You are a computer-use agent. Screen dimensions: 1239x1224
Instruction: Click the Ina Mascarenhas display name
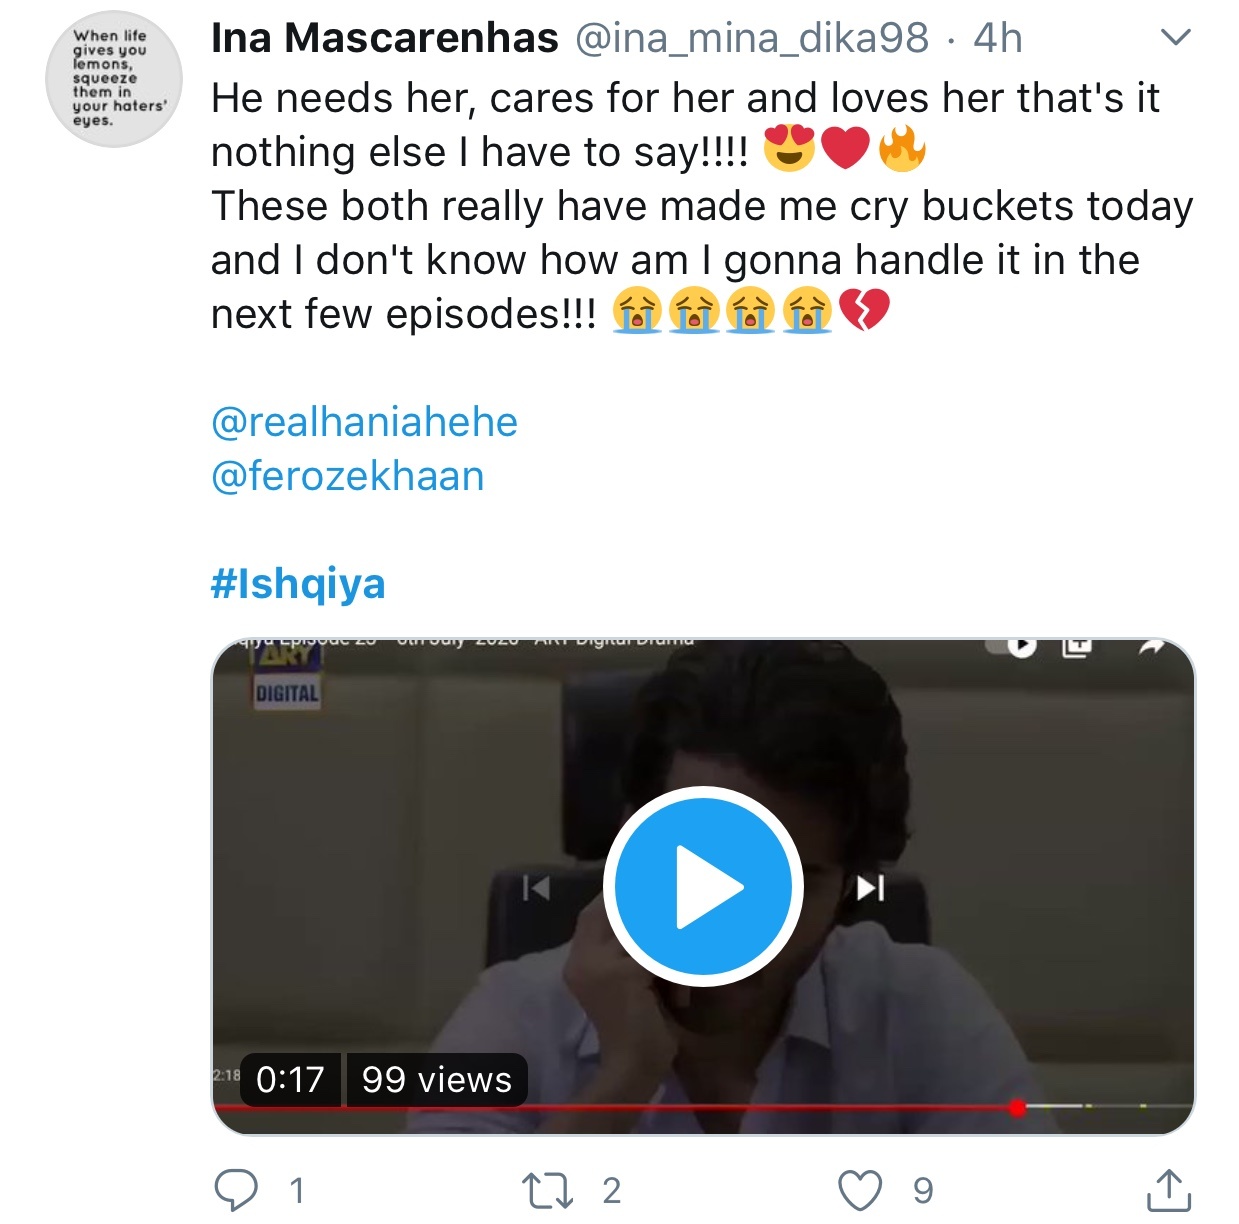click(385, 38)
